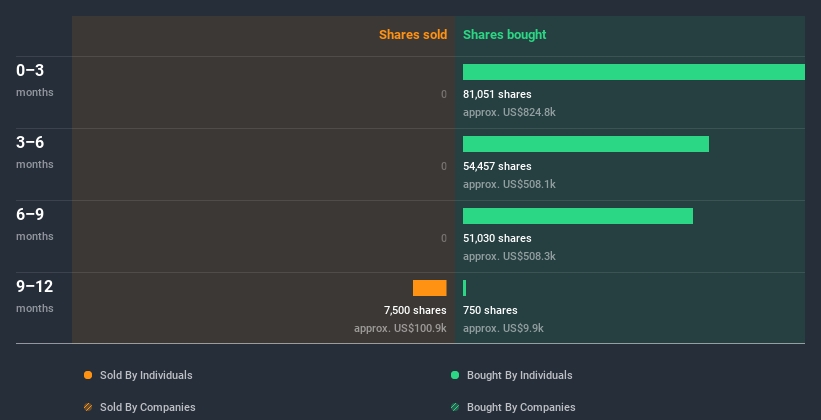This screenshot has width=821, height=420.
Task: Click the Bought By Companies legend label
Action: pos(521,407)
